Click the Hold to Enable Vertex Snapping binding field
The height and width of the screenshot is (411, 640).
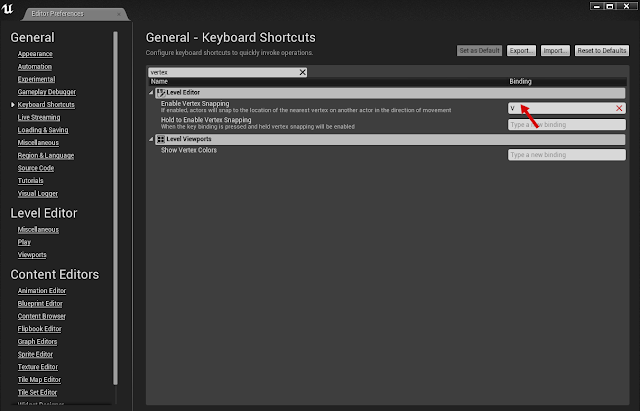coord(567,124)
